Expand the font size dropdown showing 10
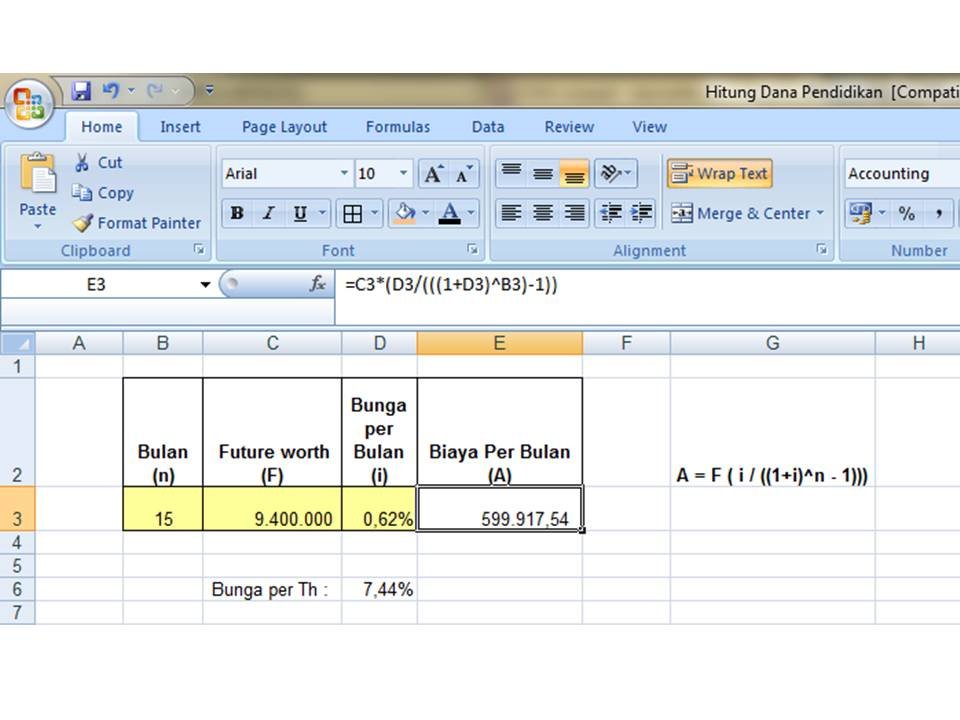 (404, 174)
